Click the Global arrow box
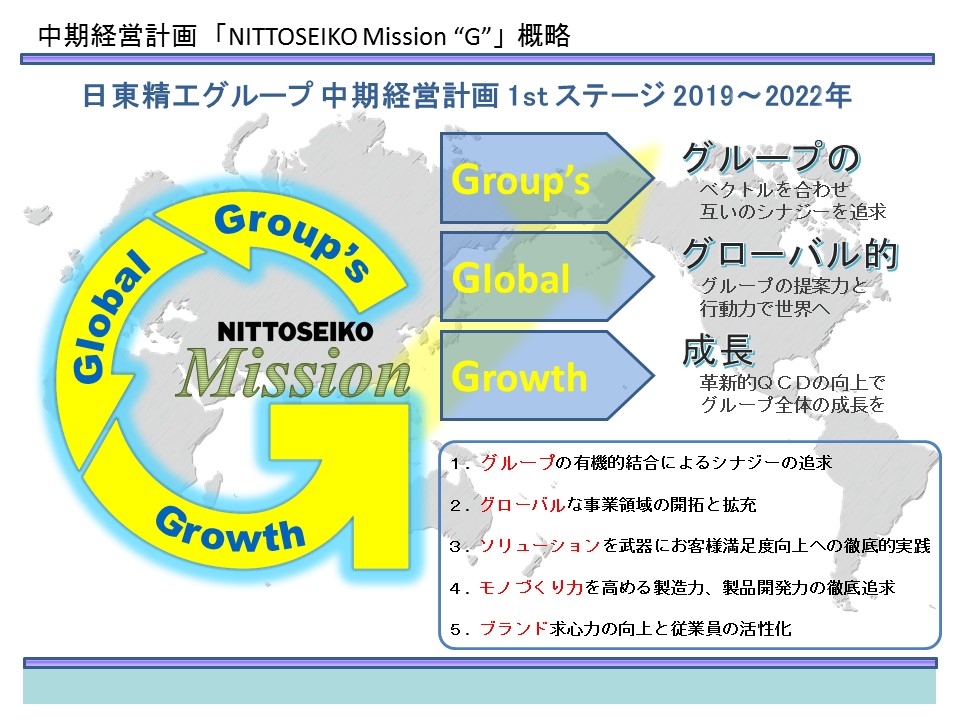Viewport: 960px width, 720px height. pos(547,277)
